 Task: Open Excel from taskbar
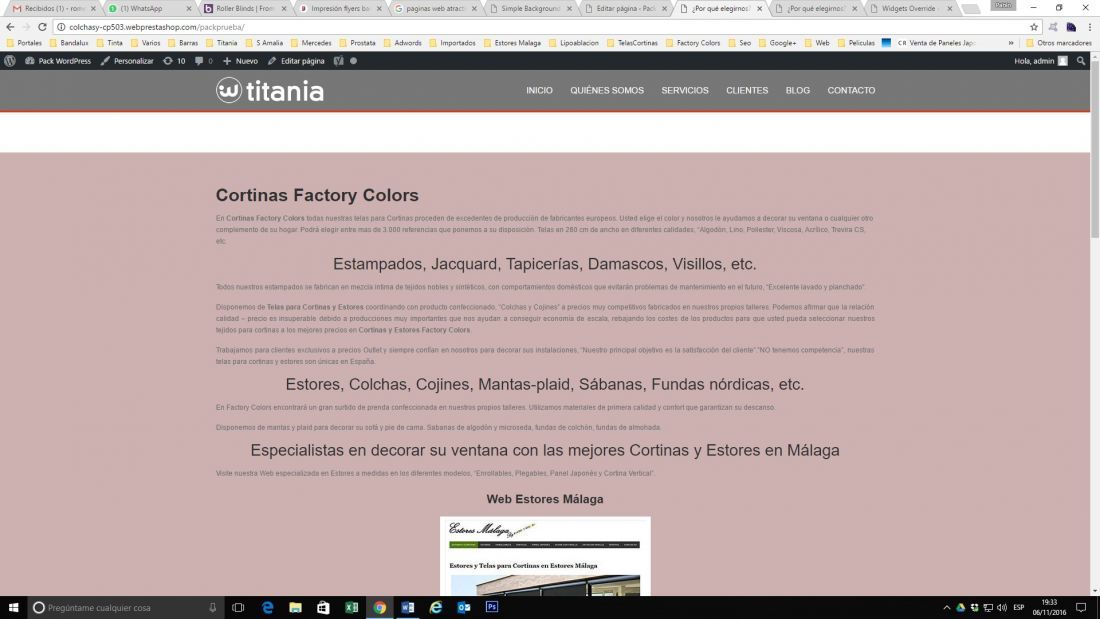351,608
